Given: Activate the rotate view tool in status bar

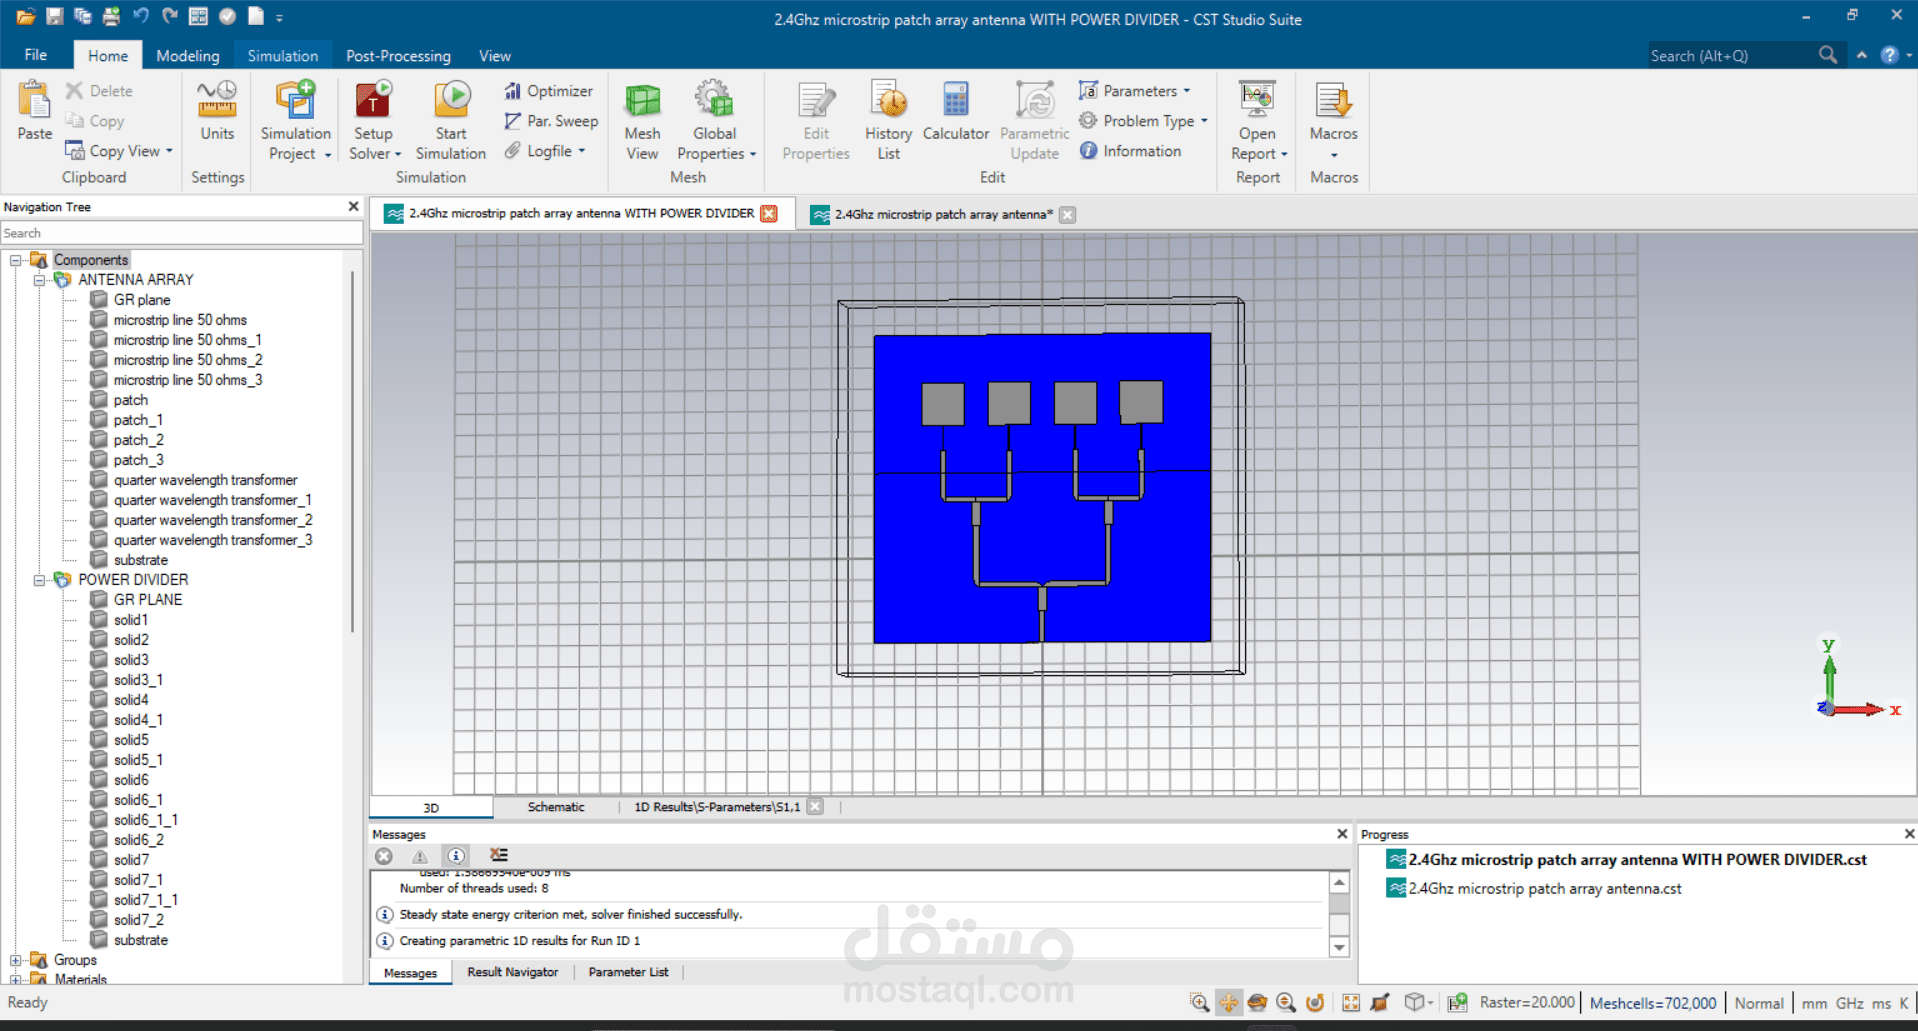Looking at the screenshot, I should (1257, 1002).
